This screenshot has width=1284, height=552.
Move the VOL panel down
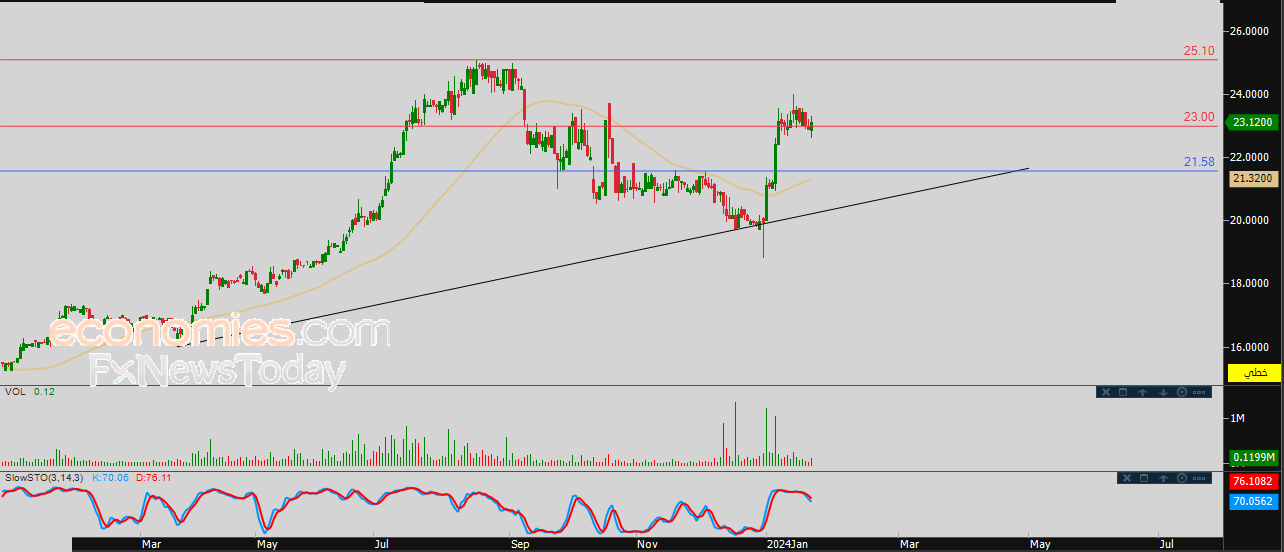(1163, 392)
